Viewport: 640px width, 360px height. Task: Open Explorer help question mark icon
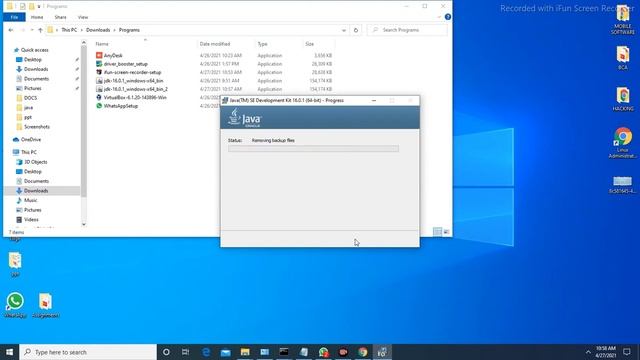pyautogui.click(x=448, y=17)
